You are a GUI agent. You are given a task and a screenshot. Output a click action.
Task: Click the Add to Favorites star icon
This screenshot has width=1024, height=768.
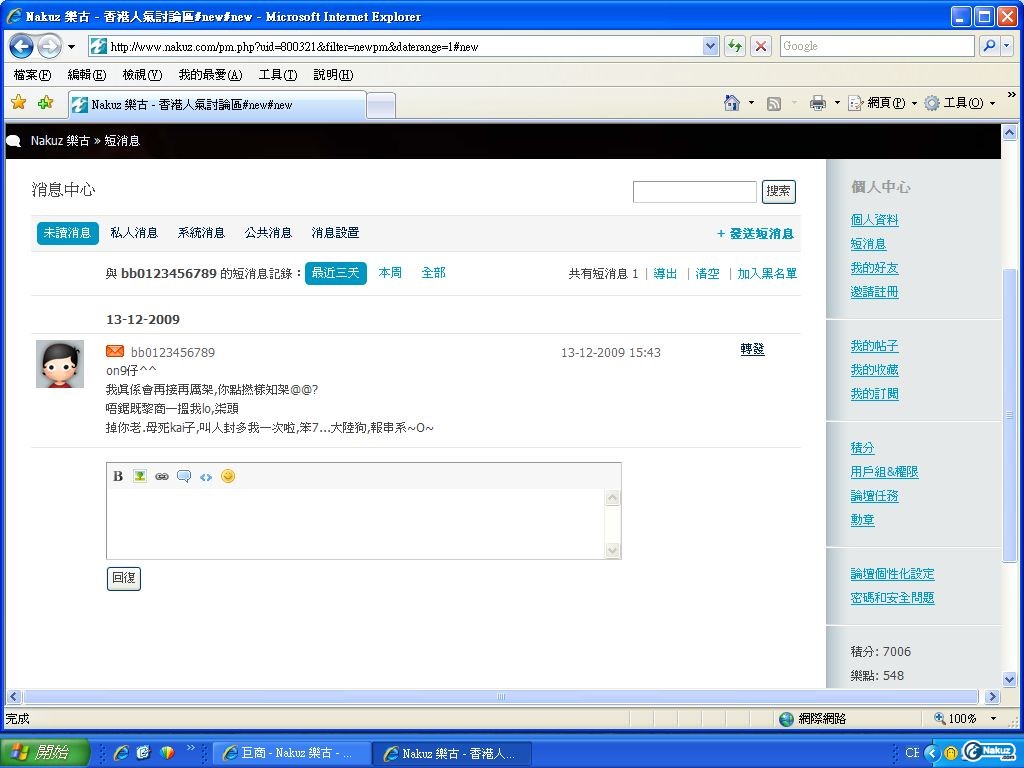45,103
